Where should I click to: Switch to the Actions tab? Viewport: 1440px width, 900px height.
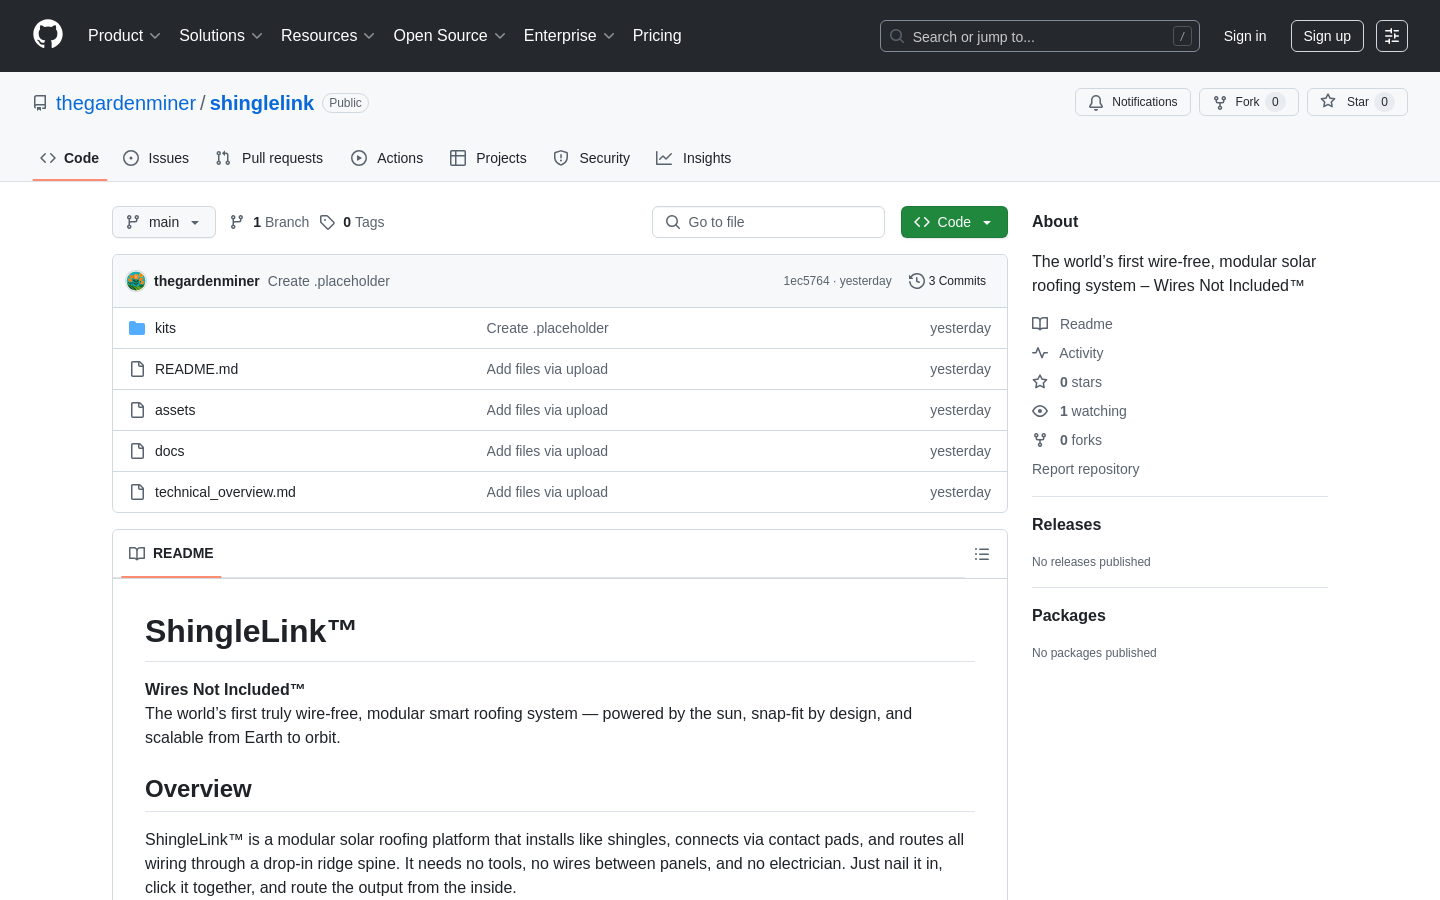click(x=387, y=158)
